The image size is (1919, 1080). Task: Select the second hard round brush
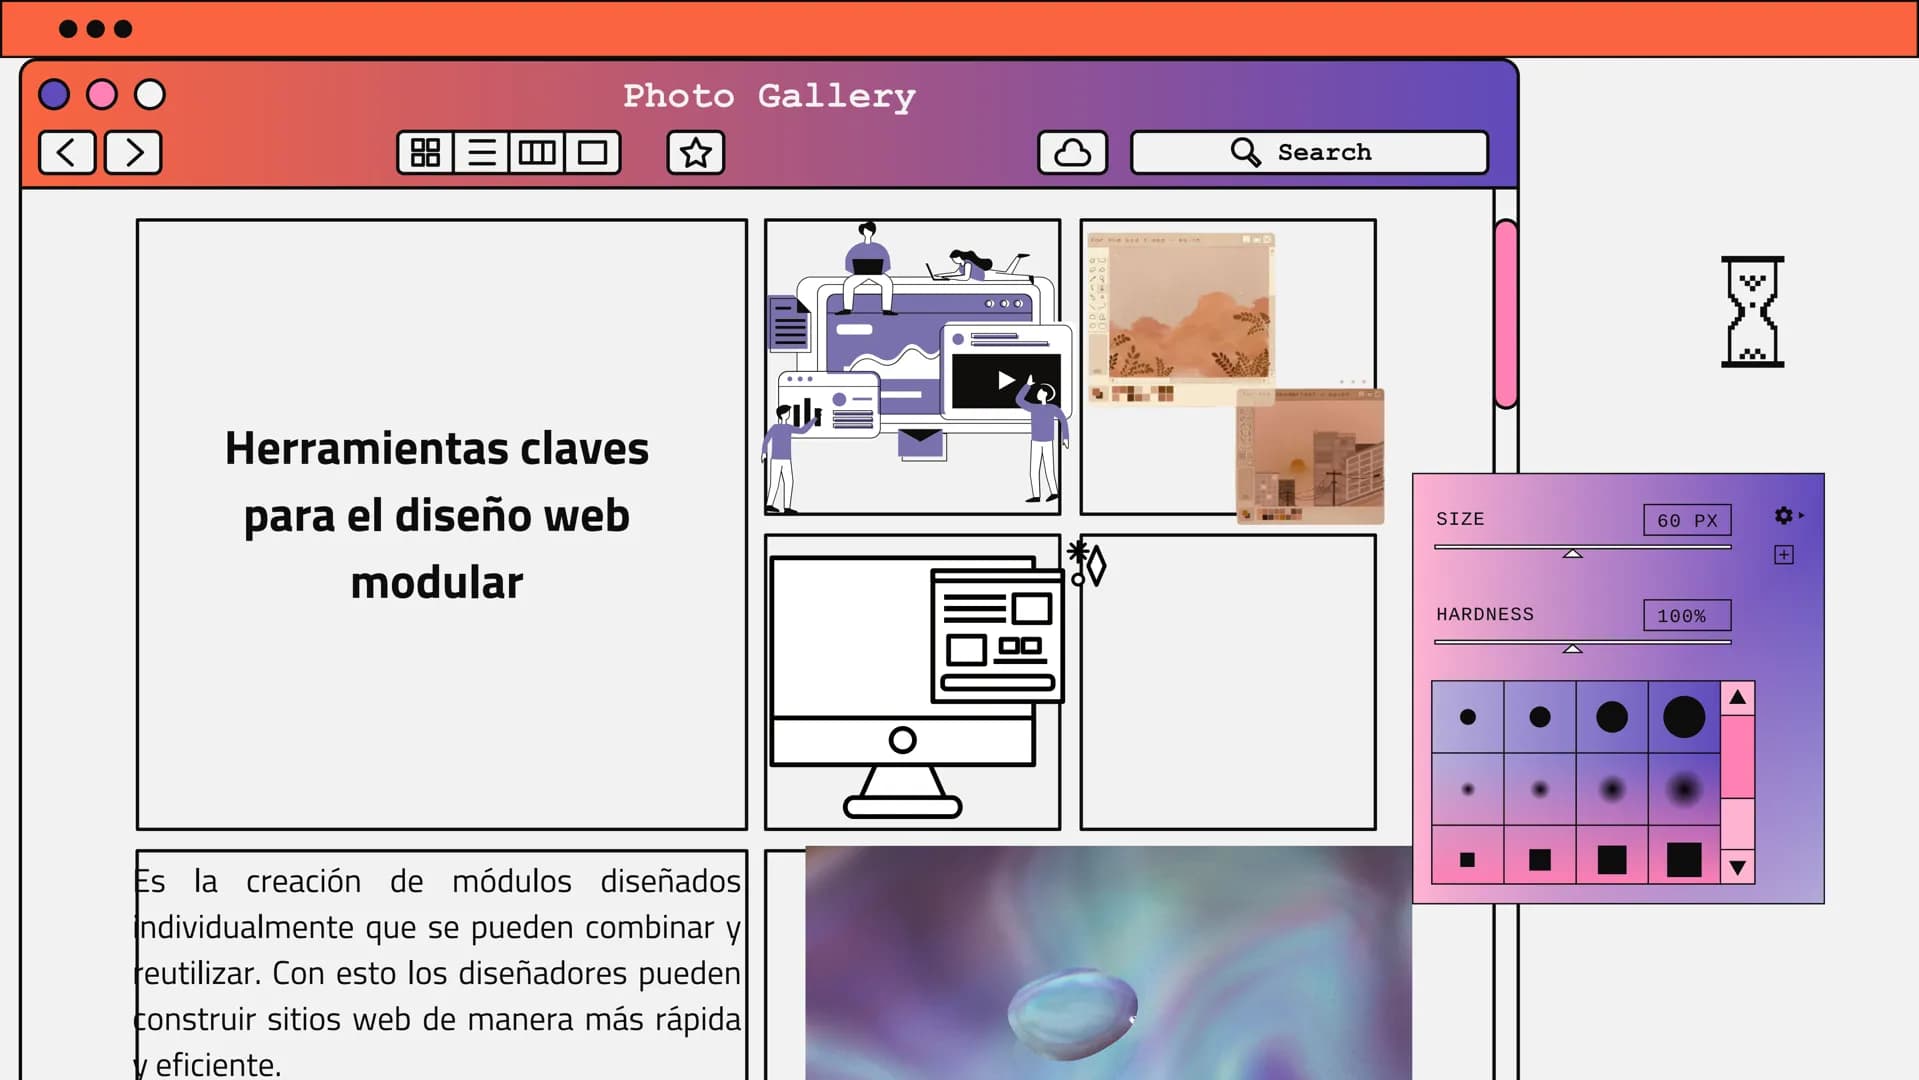pos(1540,717)
